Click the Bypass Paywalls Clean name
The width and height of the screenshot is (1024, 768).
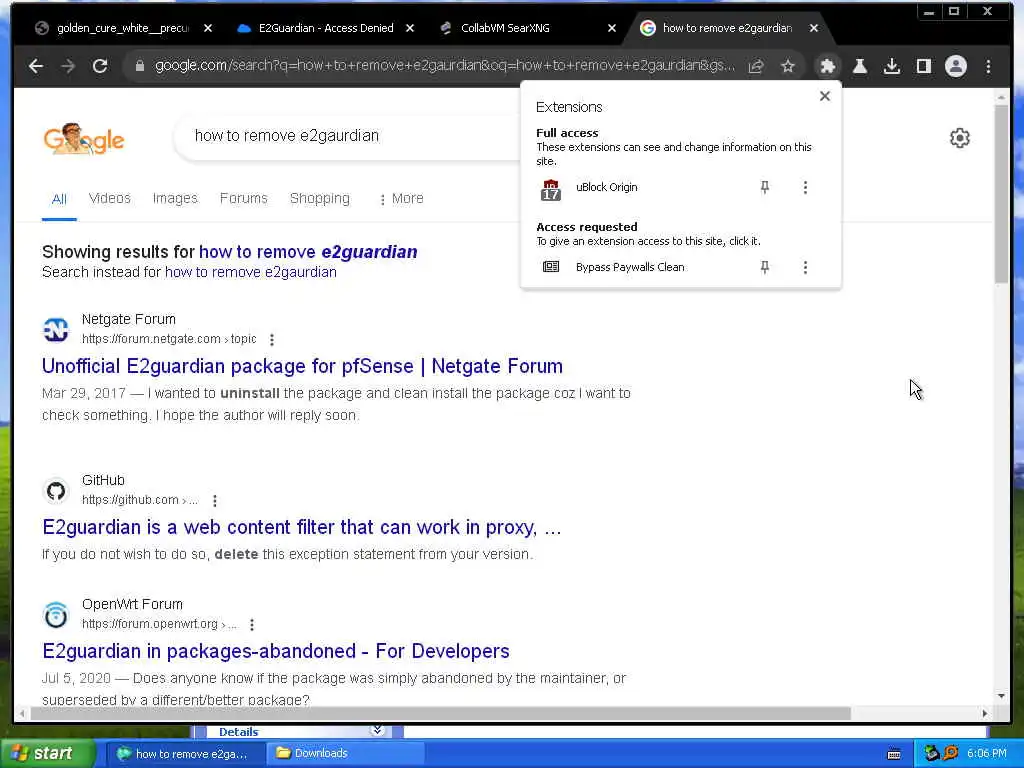tap(630, 267)
